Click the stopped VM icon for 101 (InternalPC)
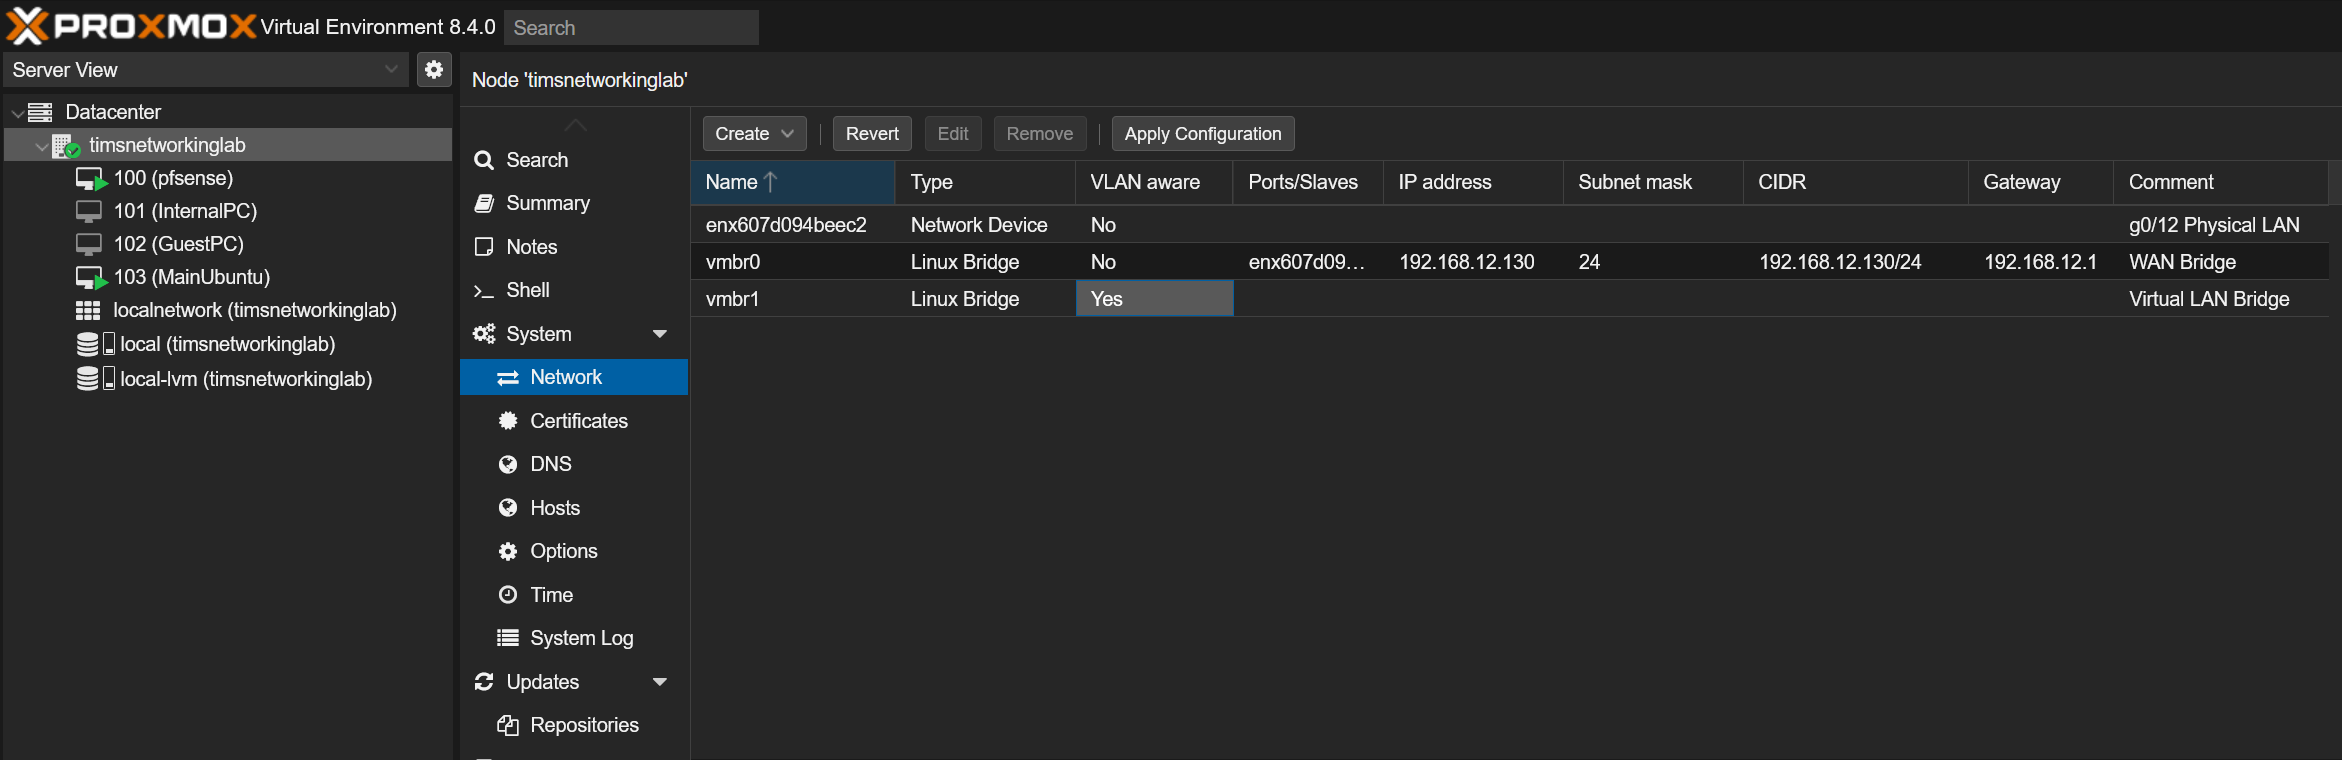2342x760 pixels. (x=89, y=211)
